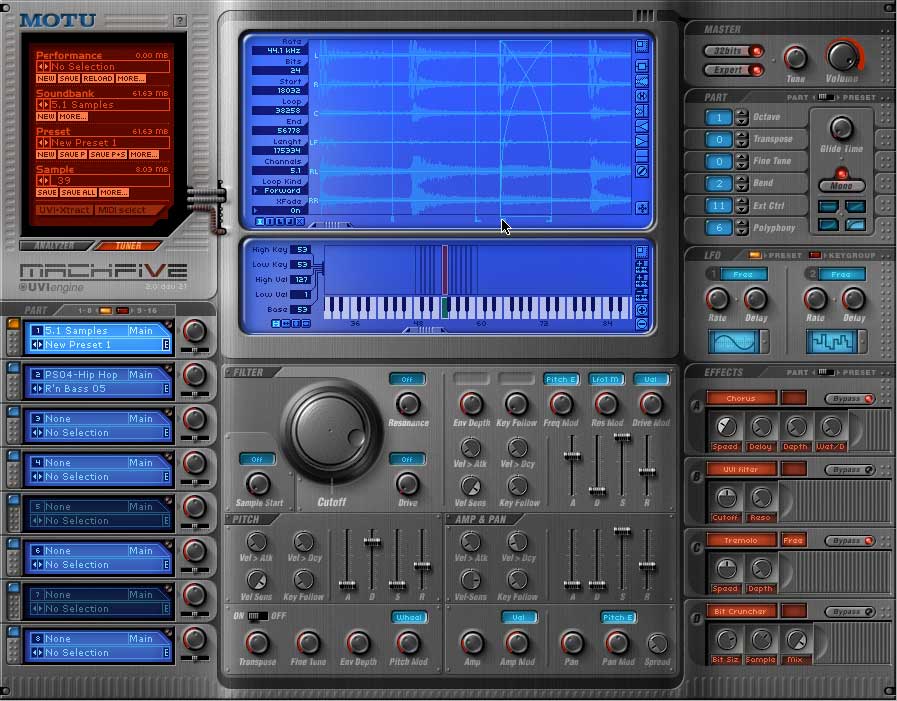Viewport: 897px width, 701px height.
Task: Increase Octave value with up stepper arrow
Action: click(742, 113)
